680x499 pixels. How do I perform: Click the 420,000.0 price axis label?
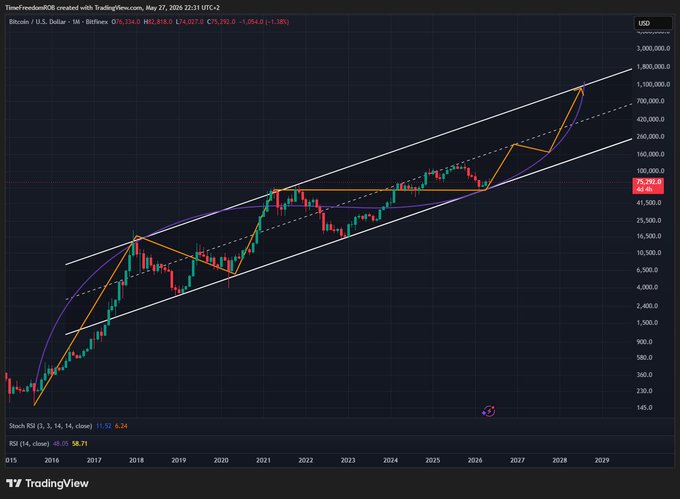tap(650, 119)
